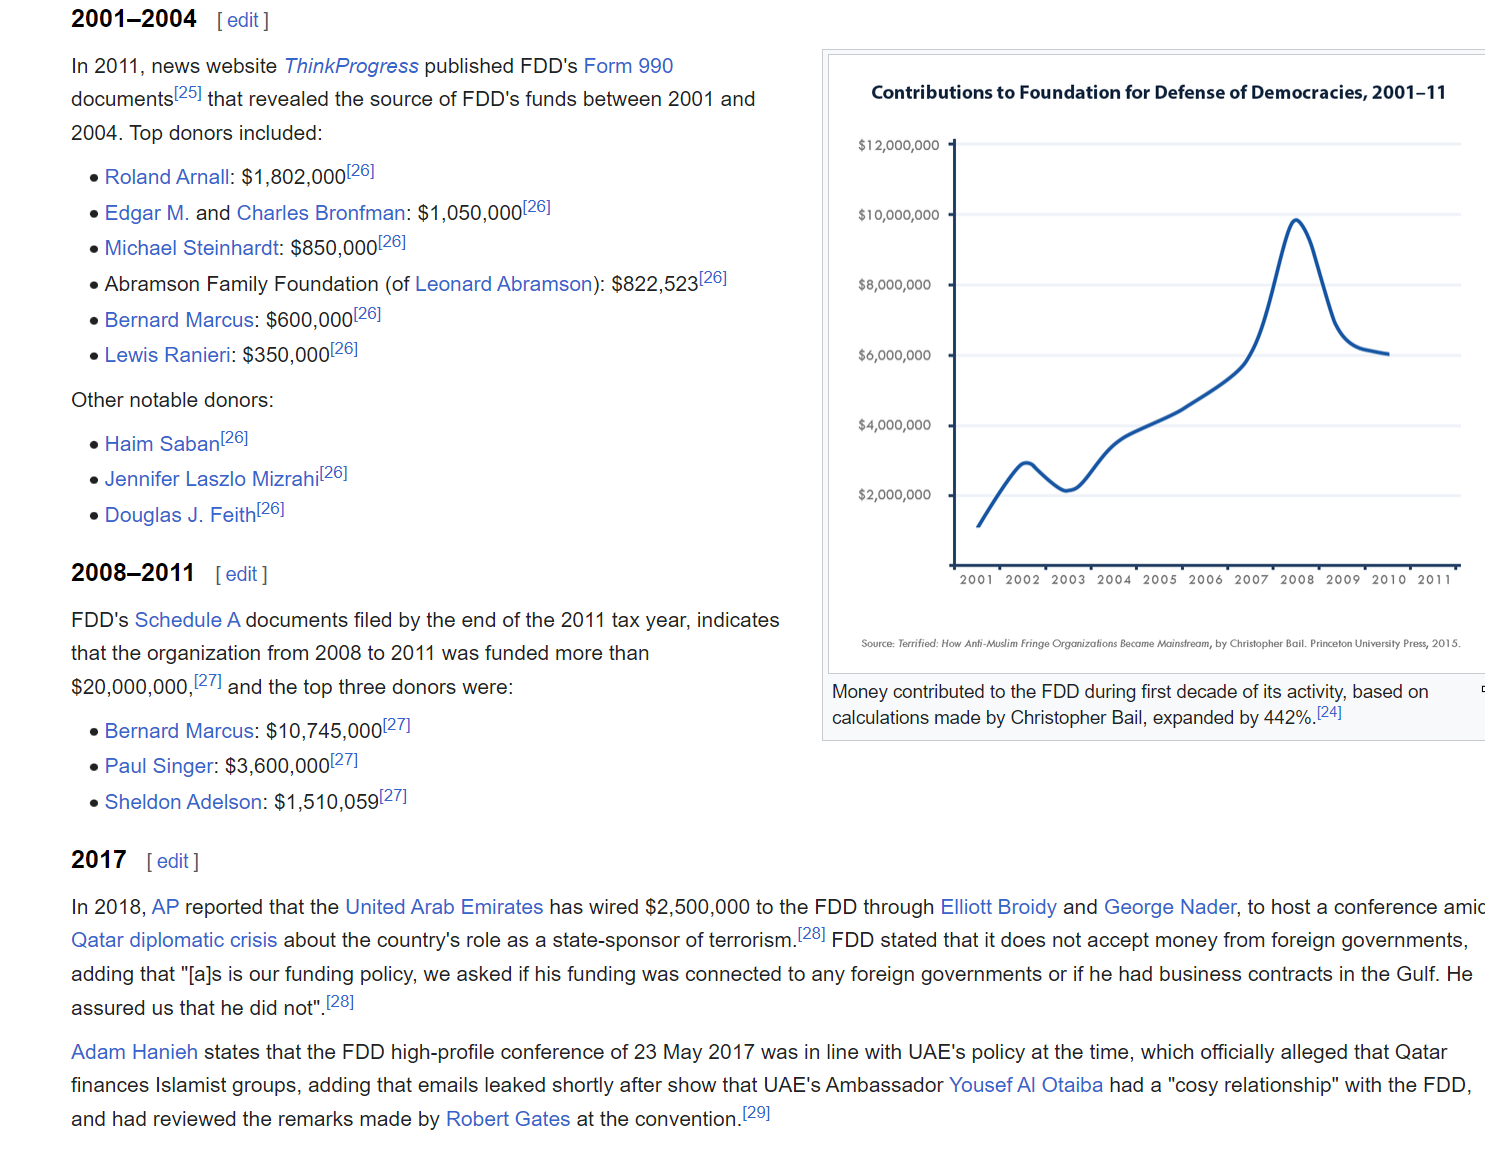Viewport: 1485px width, 1153px height.
Task: Open Adam Hanieh's article
Action: coord(134,1052)
